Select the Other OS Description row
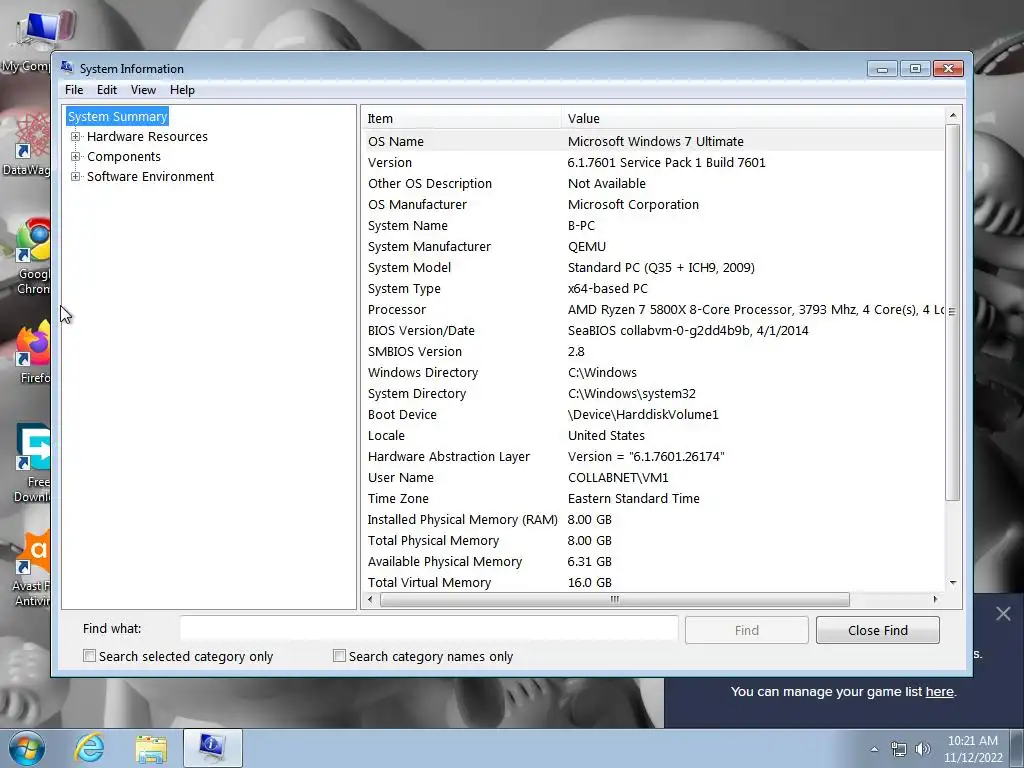The image size is (1024, 768). tap(653, 184)
